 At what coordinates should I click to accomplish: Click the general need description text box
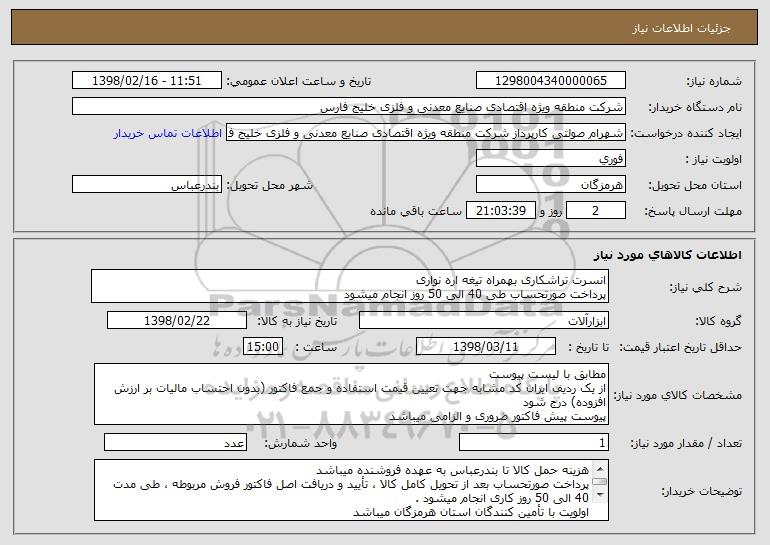350,286
